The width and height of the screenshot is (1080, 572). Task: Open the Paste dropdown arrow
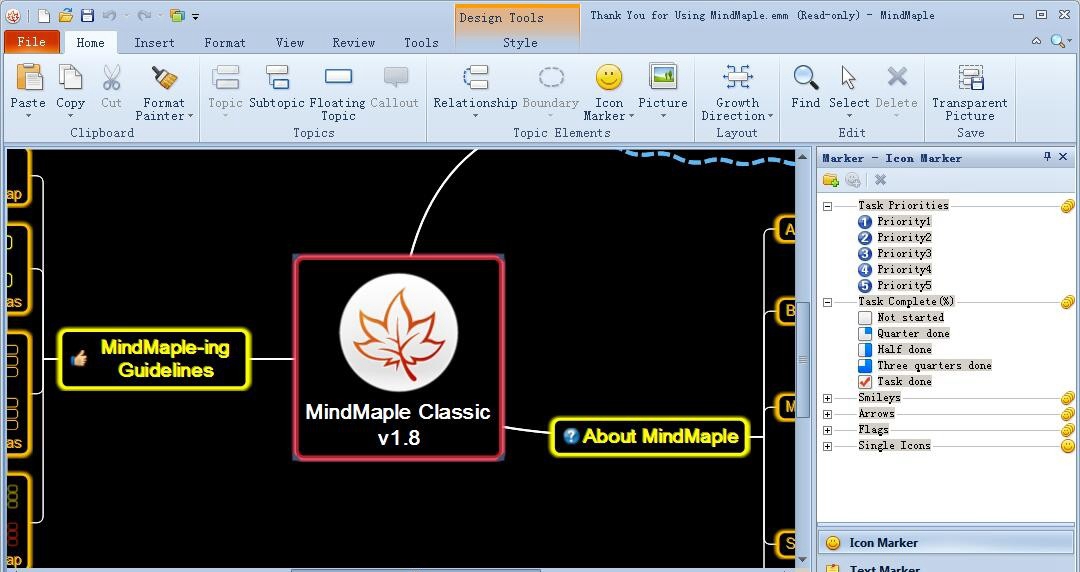coord(28,116)
